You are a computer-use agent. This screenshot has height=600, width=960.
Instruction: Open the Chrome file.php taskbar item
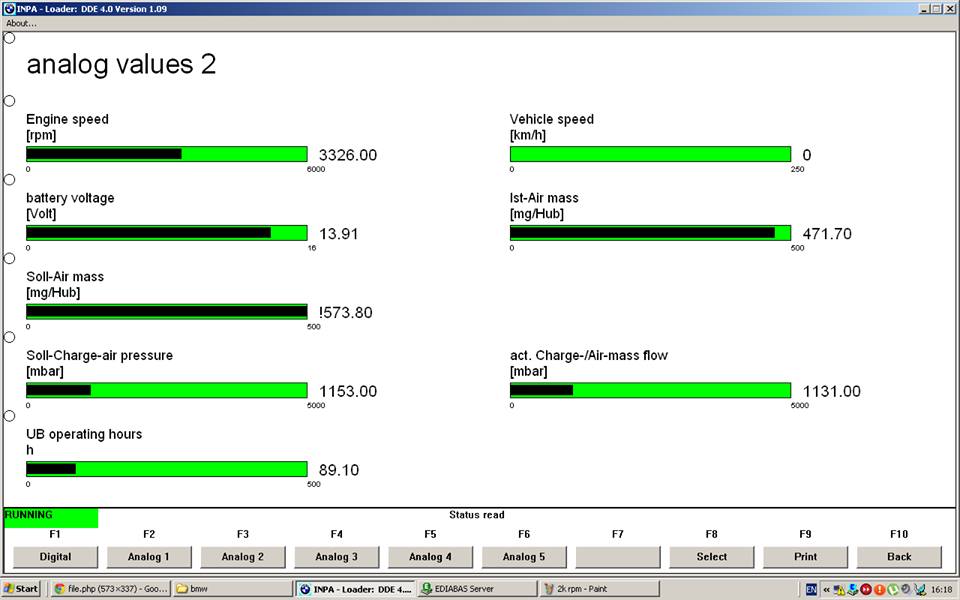pyautogui.click(x=110, y=589)
